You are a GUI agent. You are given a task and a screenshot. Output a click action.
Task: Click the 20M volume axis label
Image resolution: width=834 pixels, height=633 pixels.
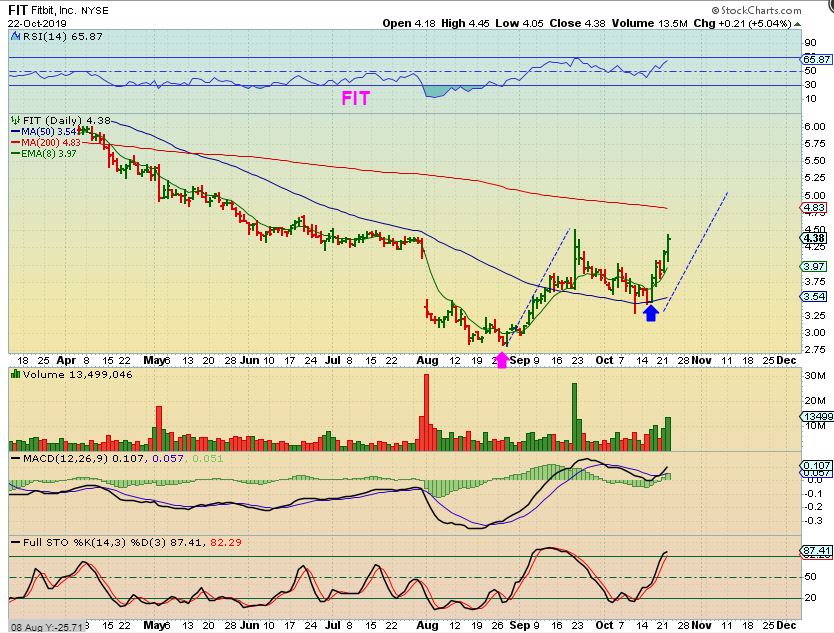coord(815,401)
